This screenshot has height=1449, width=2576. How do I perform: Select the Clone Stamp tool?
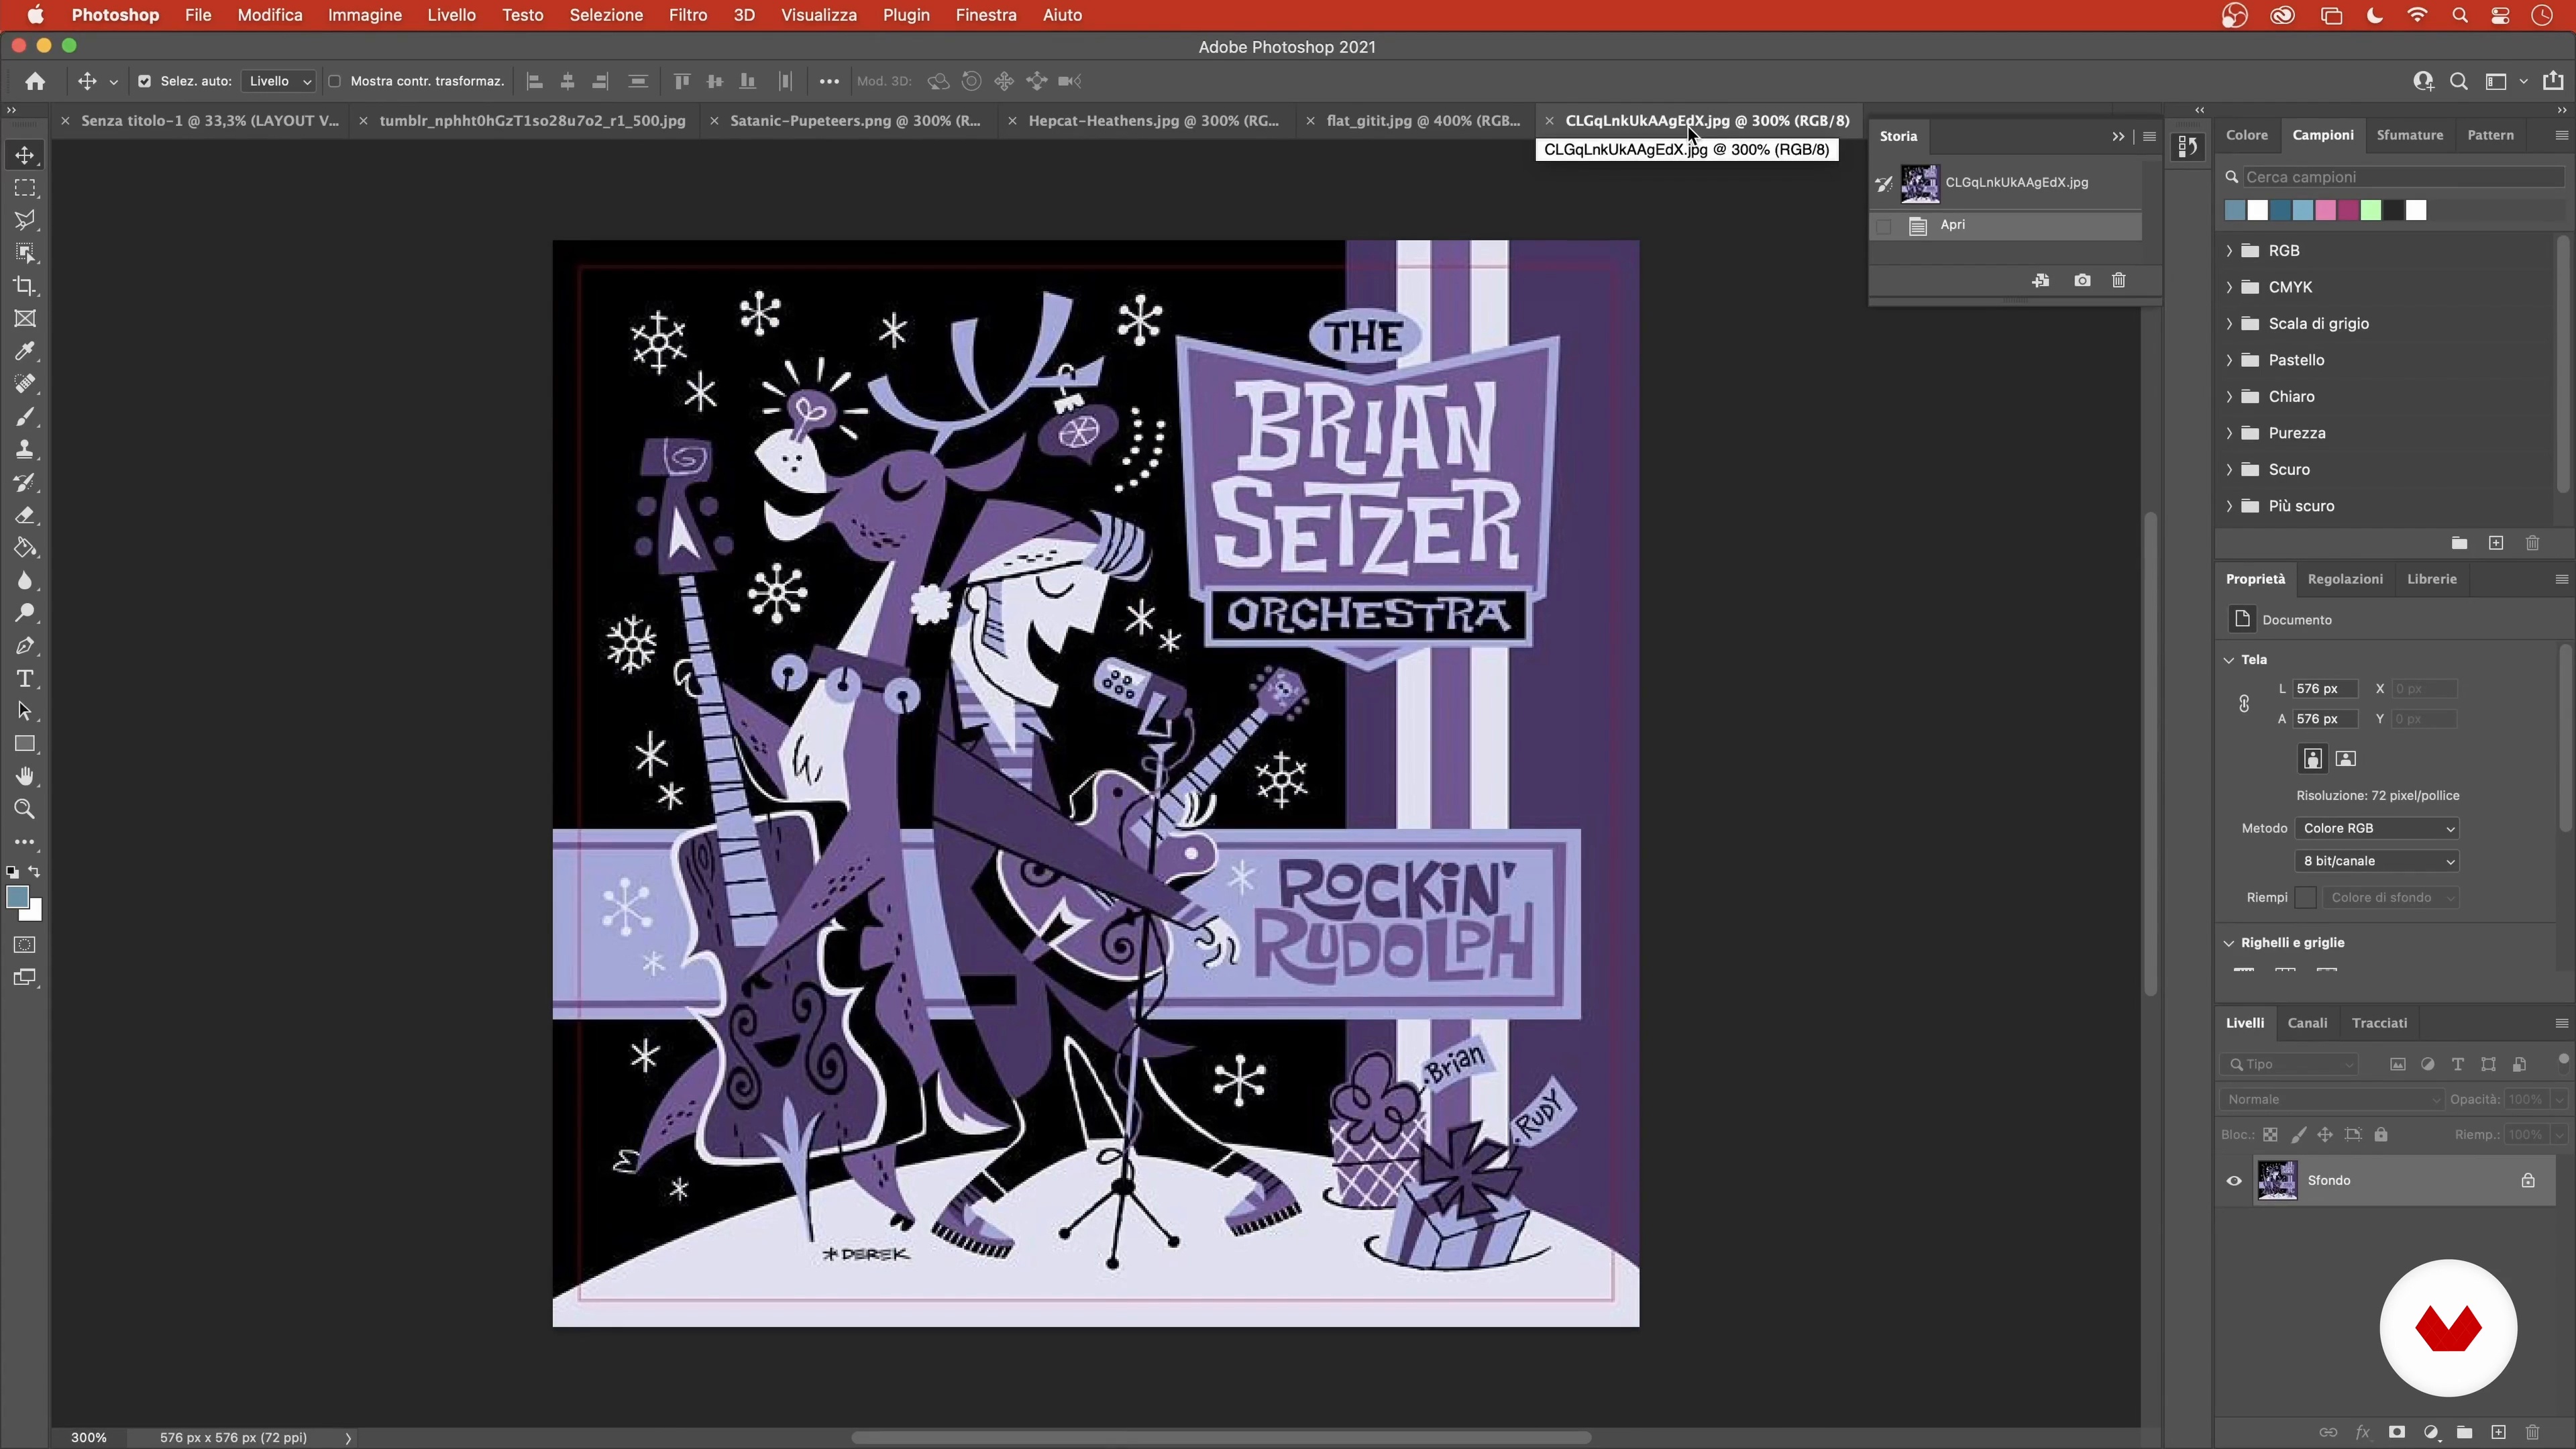pyautogui.click(x=25, y=449)
